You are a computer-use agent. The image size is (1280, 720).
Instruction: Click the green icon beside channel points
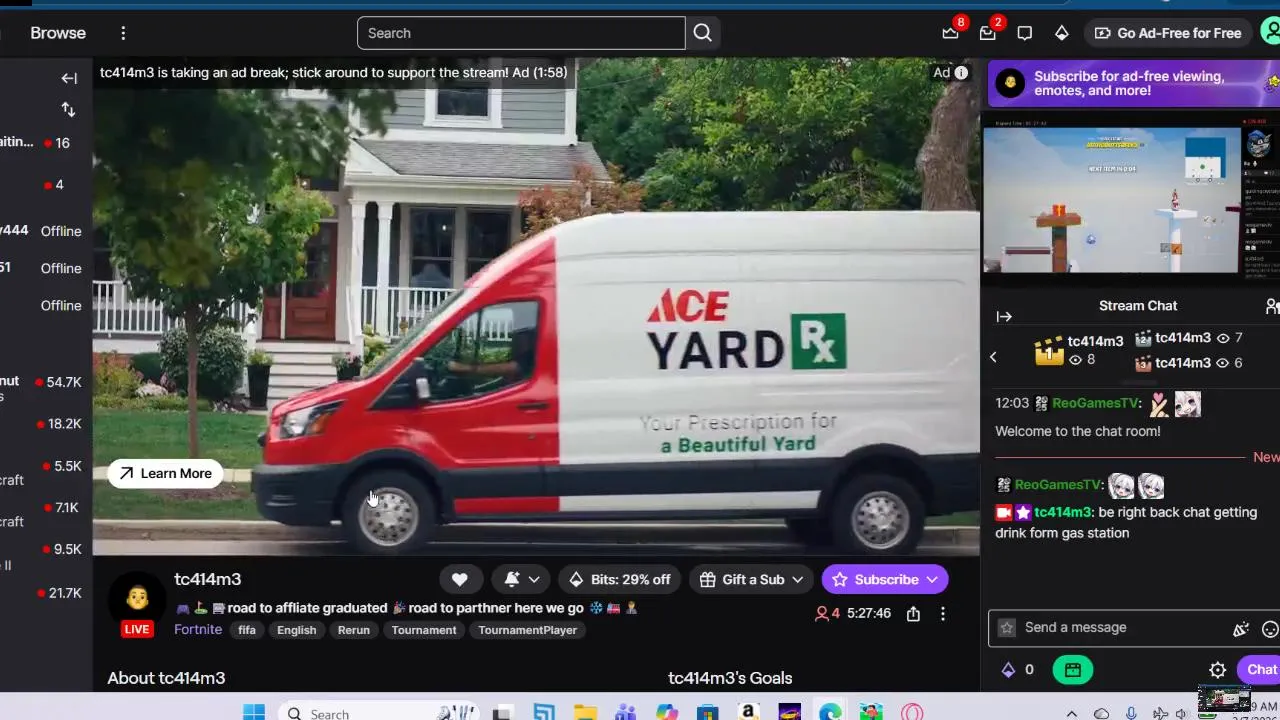click(1072, 670)
